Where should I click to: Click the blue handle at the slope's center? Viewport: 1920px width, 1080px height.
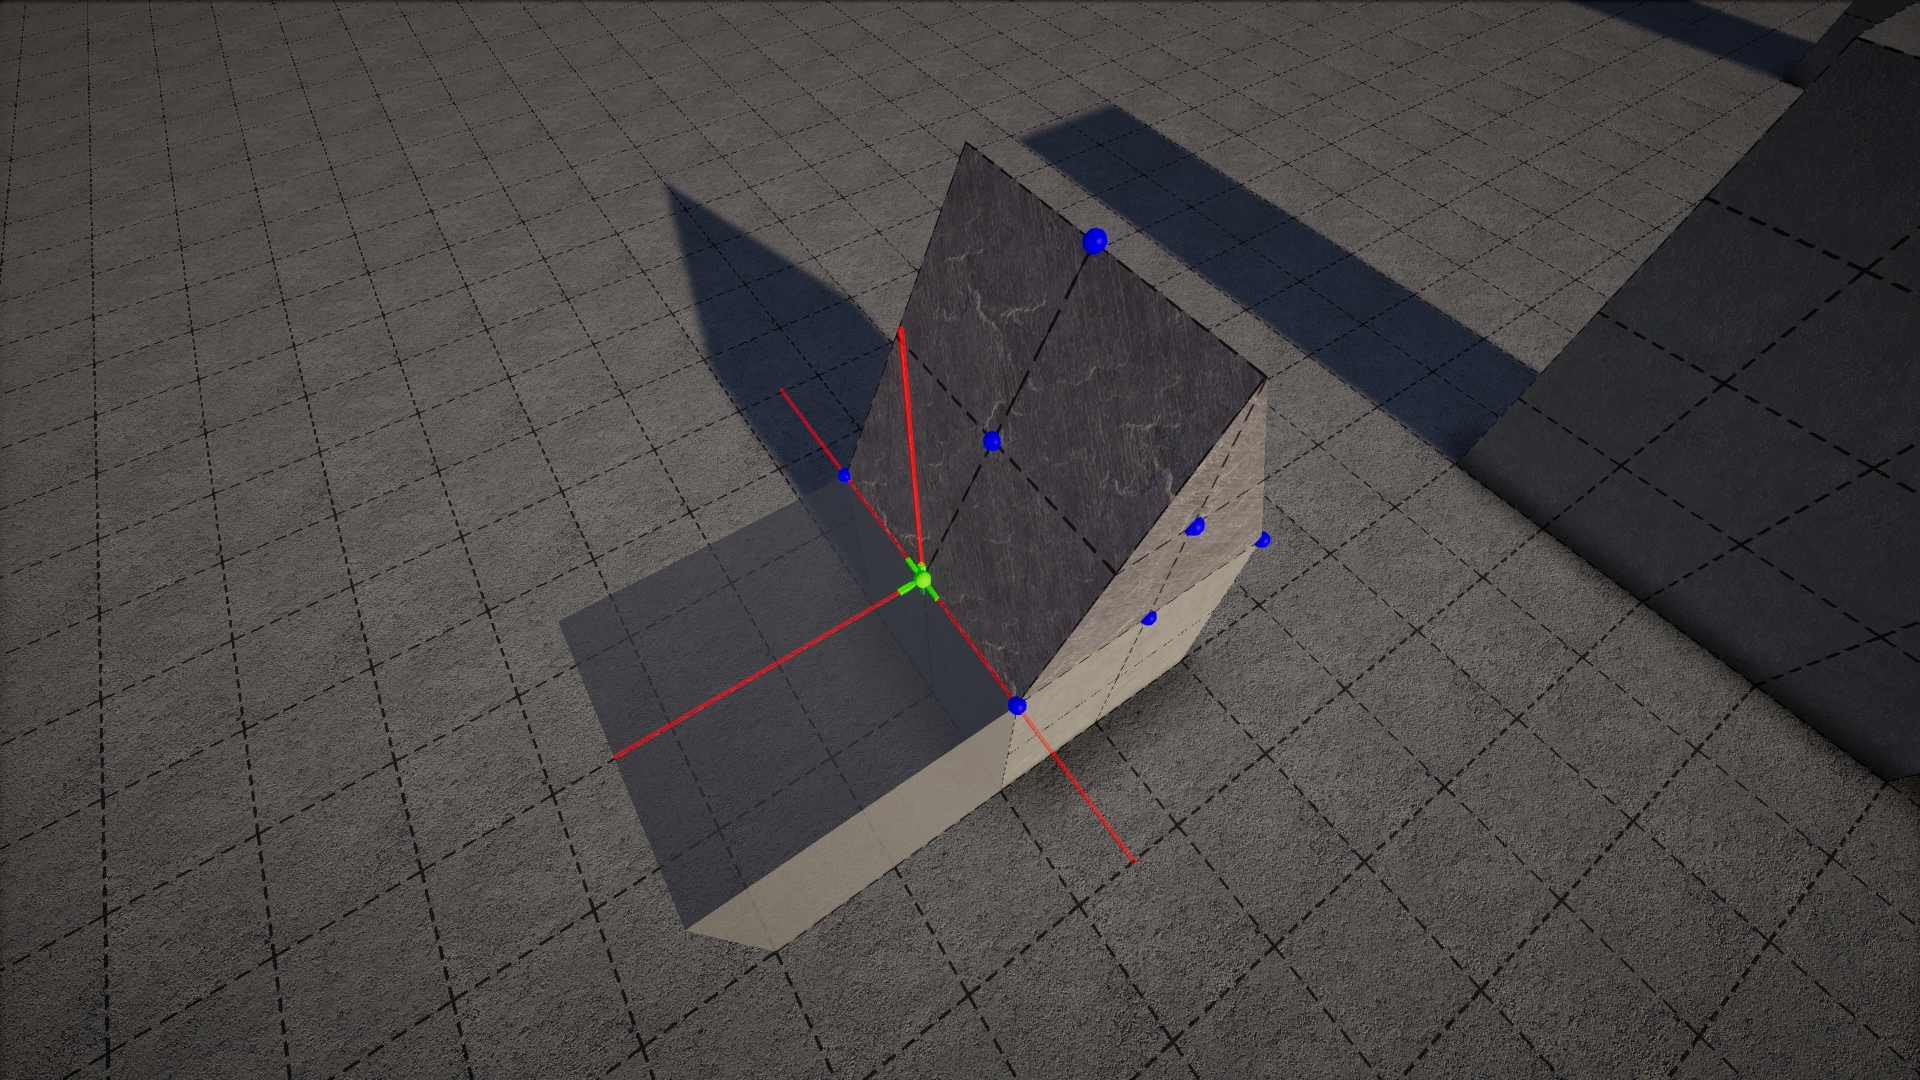992,441
